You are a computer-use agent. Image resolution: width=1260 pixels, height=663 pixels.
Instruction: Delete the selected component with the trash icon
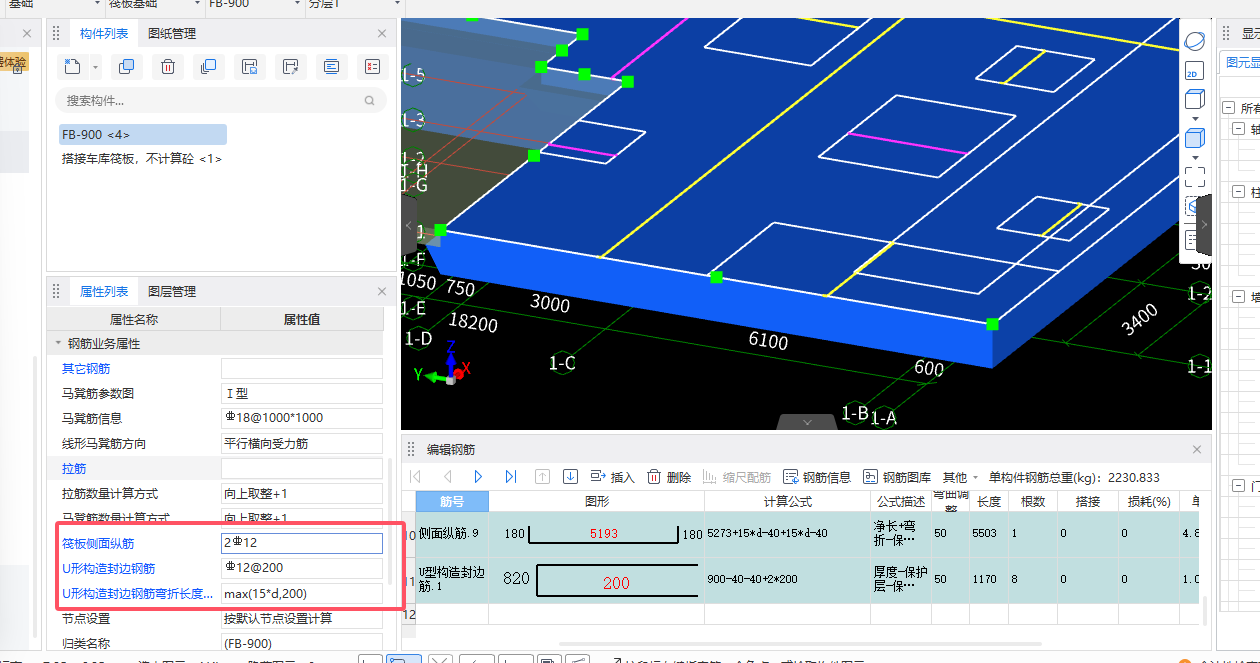coord(168,67)
